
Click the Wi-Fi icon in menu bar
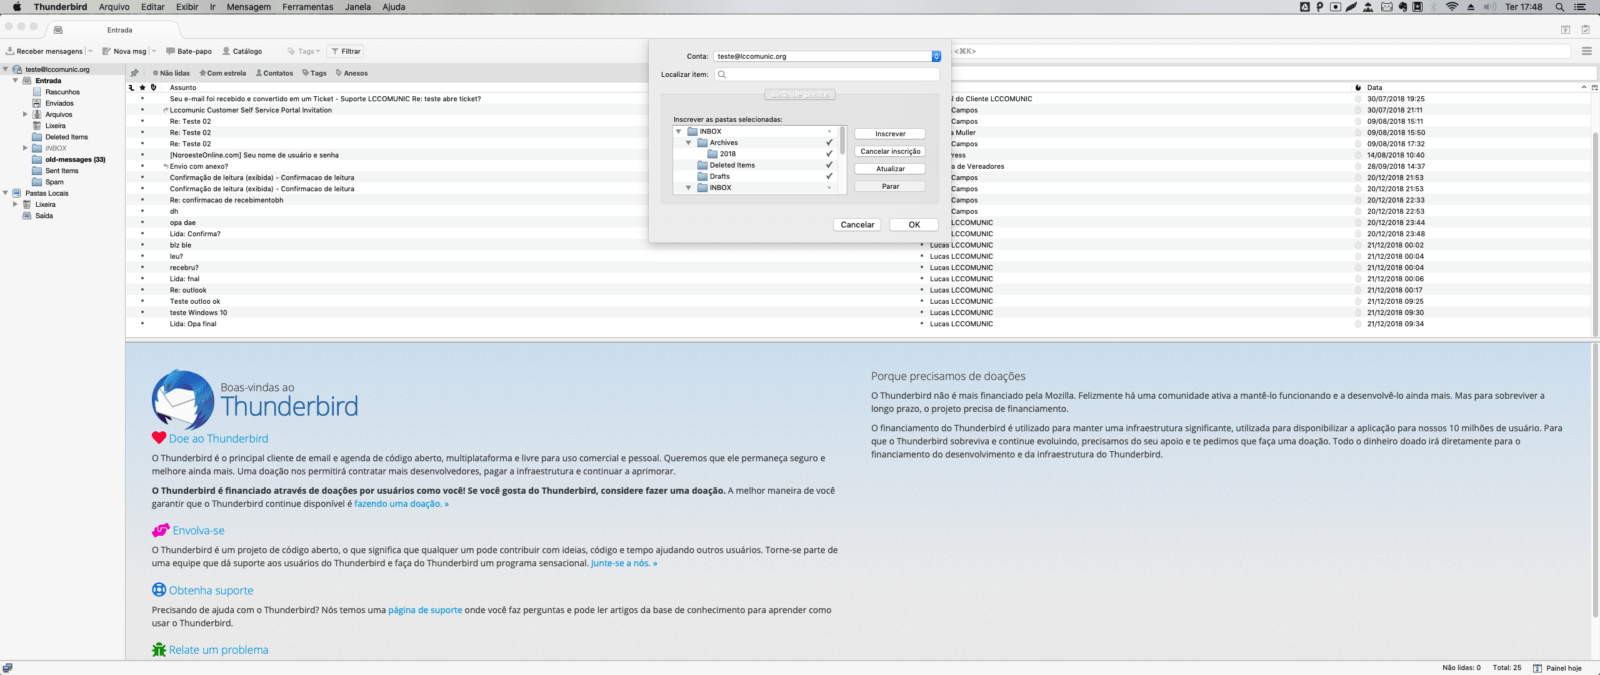coord(1452,7)
